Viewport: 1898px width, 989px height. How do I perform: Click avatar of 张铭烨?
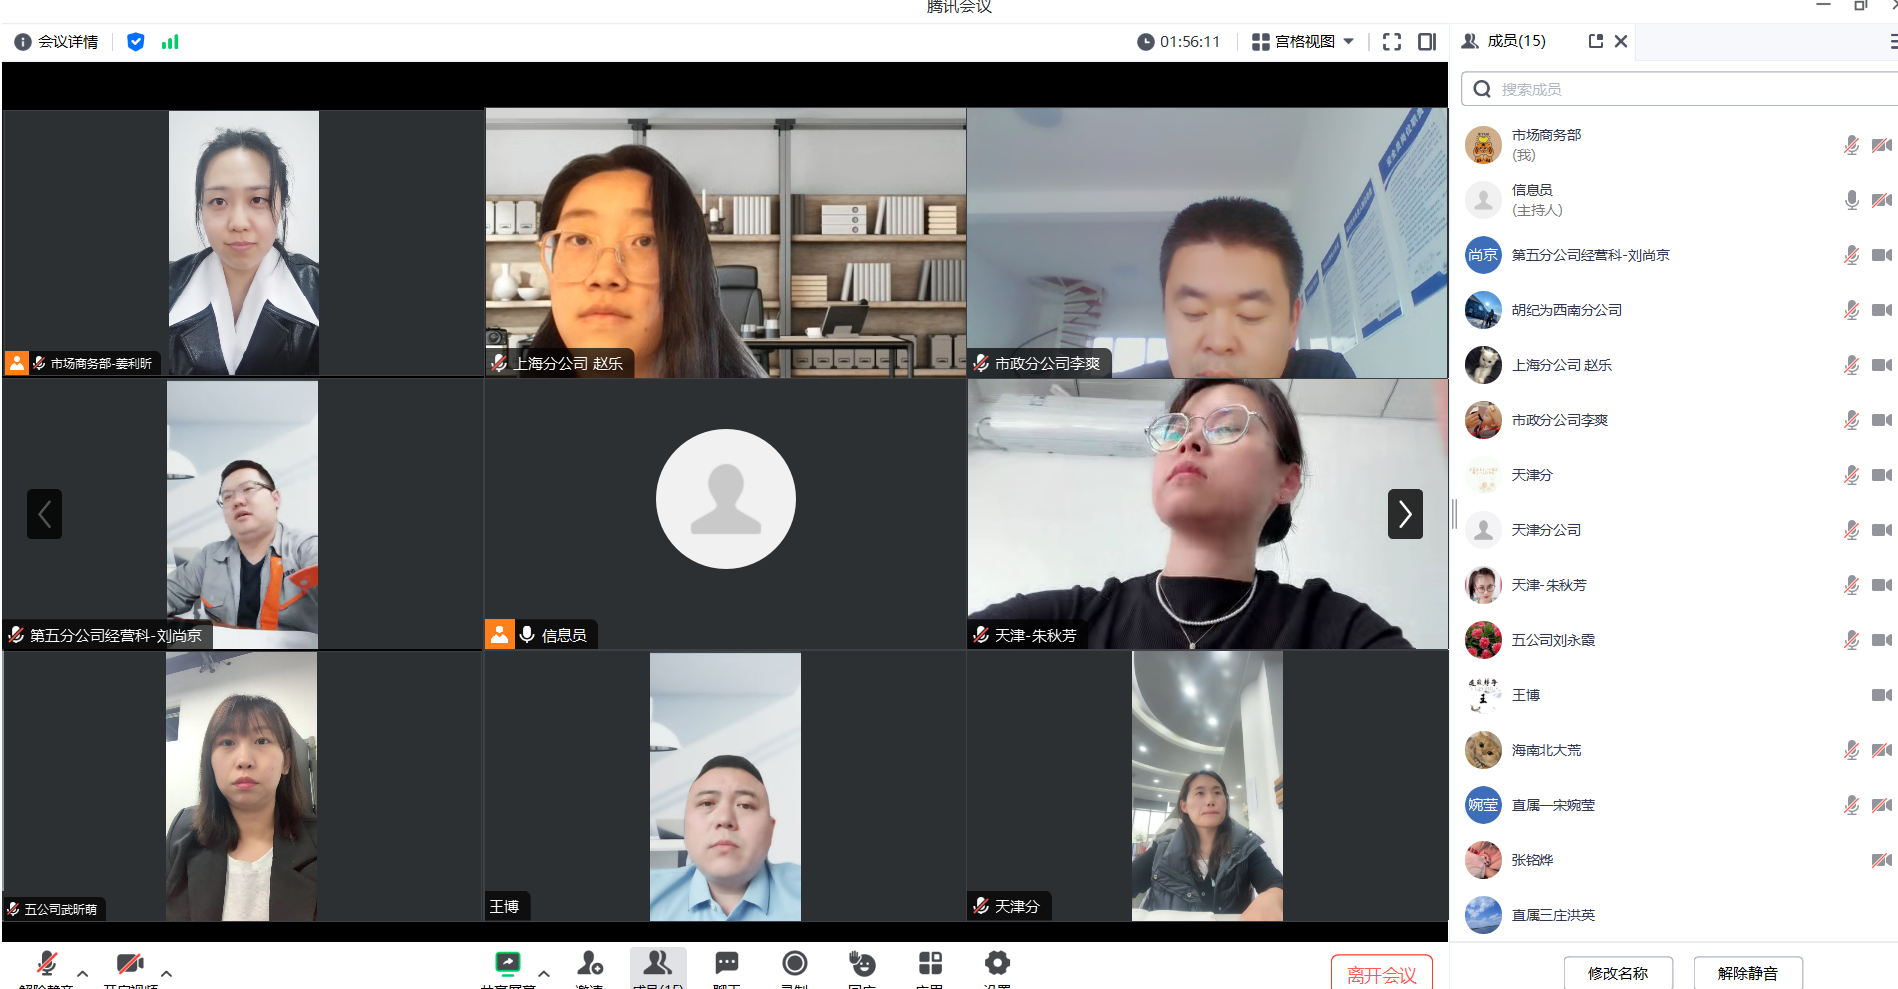click(x=1483, y=860)
